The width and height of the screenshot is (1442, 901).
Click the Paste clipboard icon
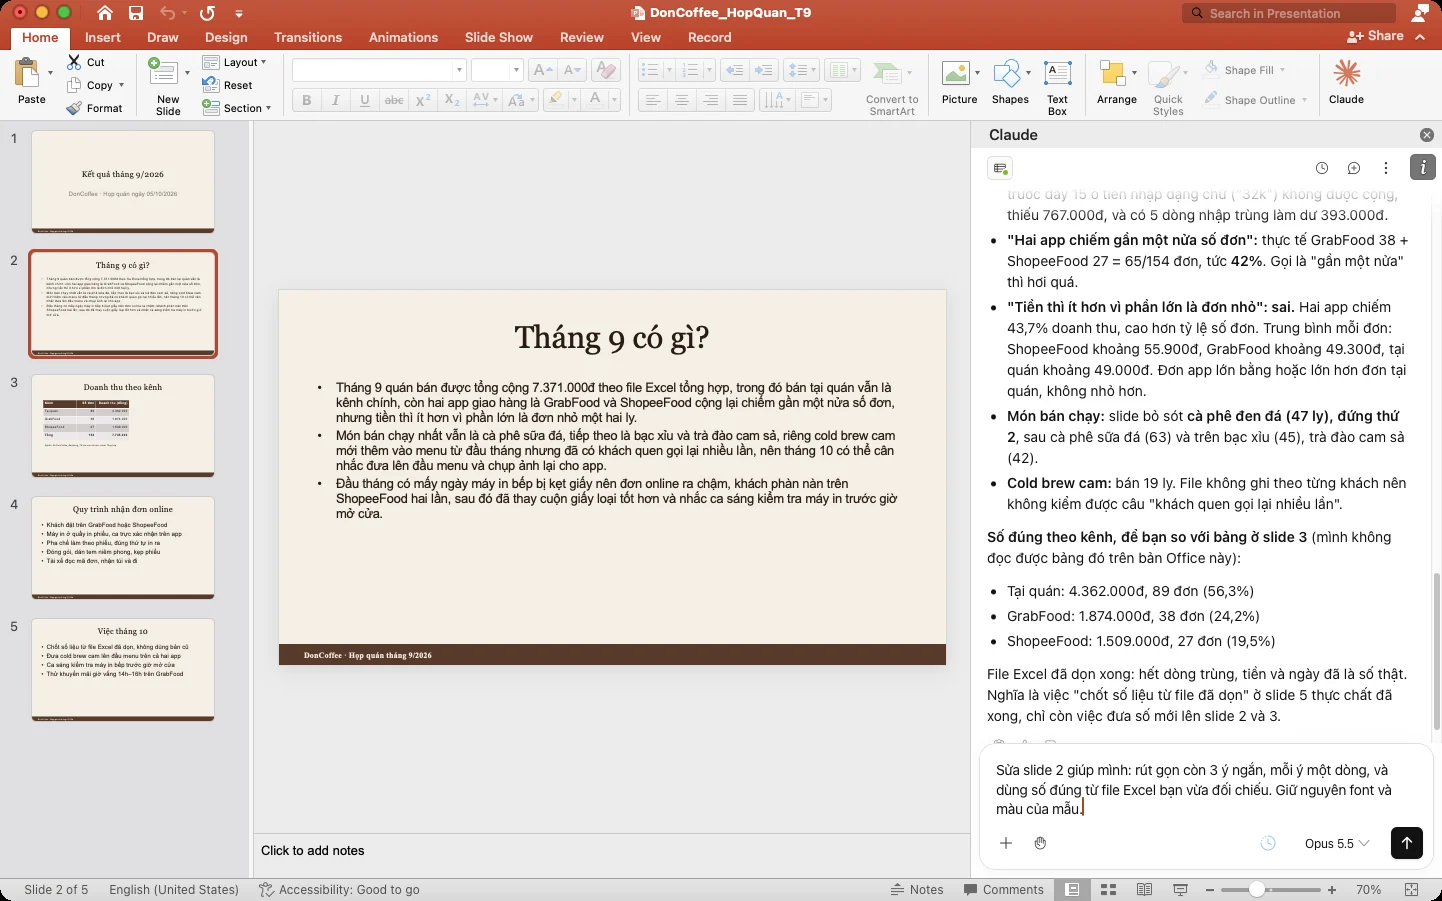[26, 73]
